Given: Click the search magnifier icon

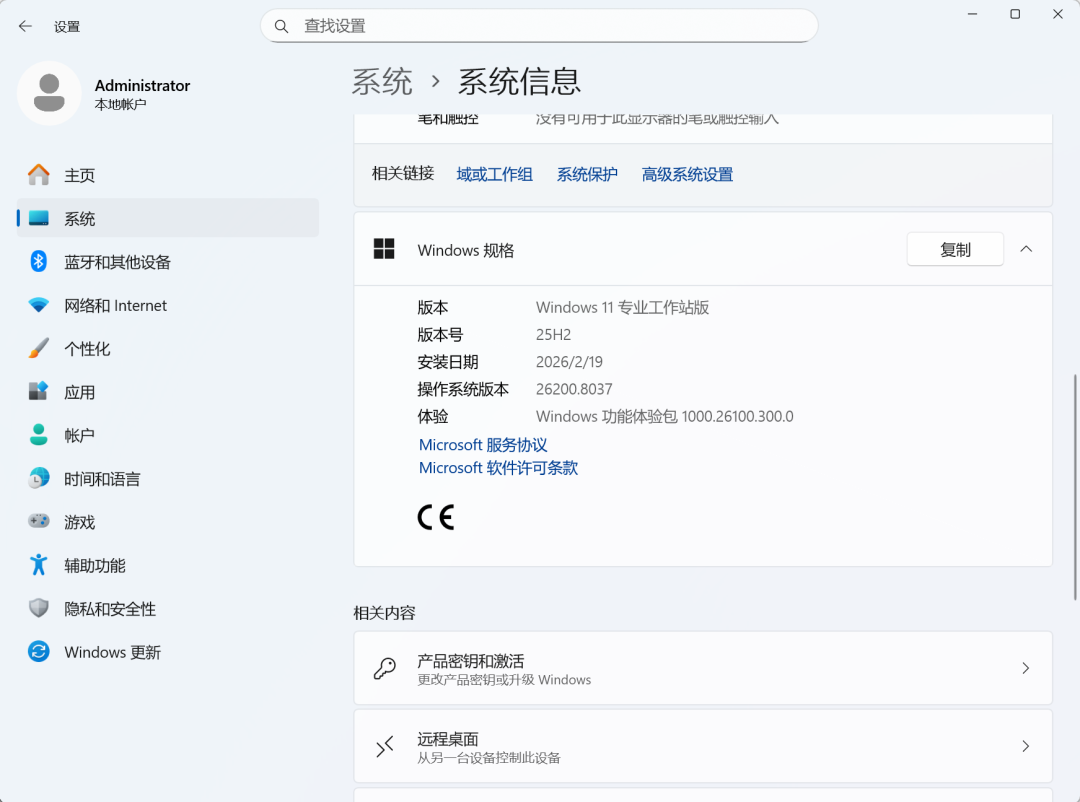Looking at the screenshot, I should (x=281, y=26).
